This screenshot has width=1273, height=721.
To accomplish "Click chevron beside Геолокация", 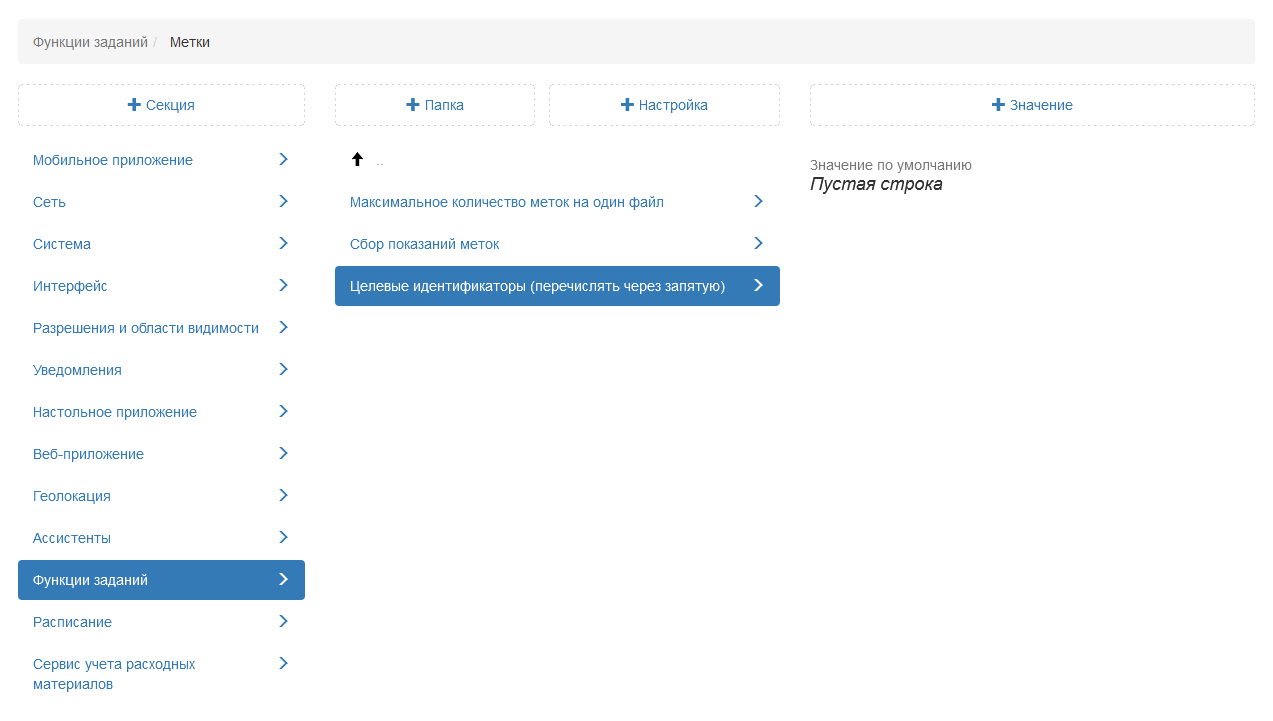I will 283,495.
